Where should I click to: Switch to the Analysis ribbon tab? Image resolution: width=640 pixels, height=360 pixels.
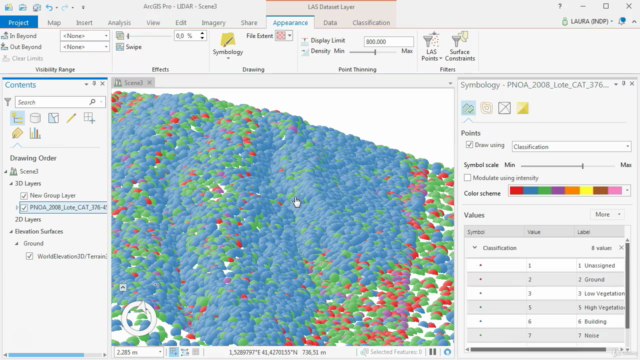[119, 22]
